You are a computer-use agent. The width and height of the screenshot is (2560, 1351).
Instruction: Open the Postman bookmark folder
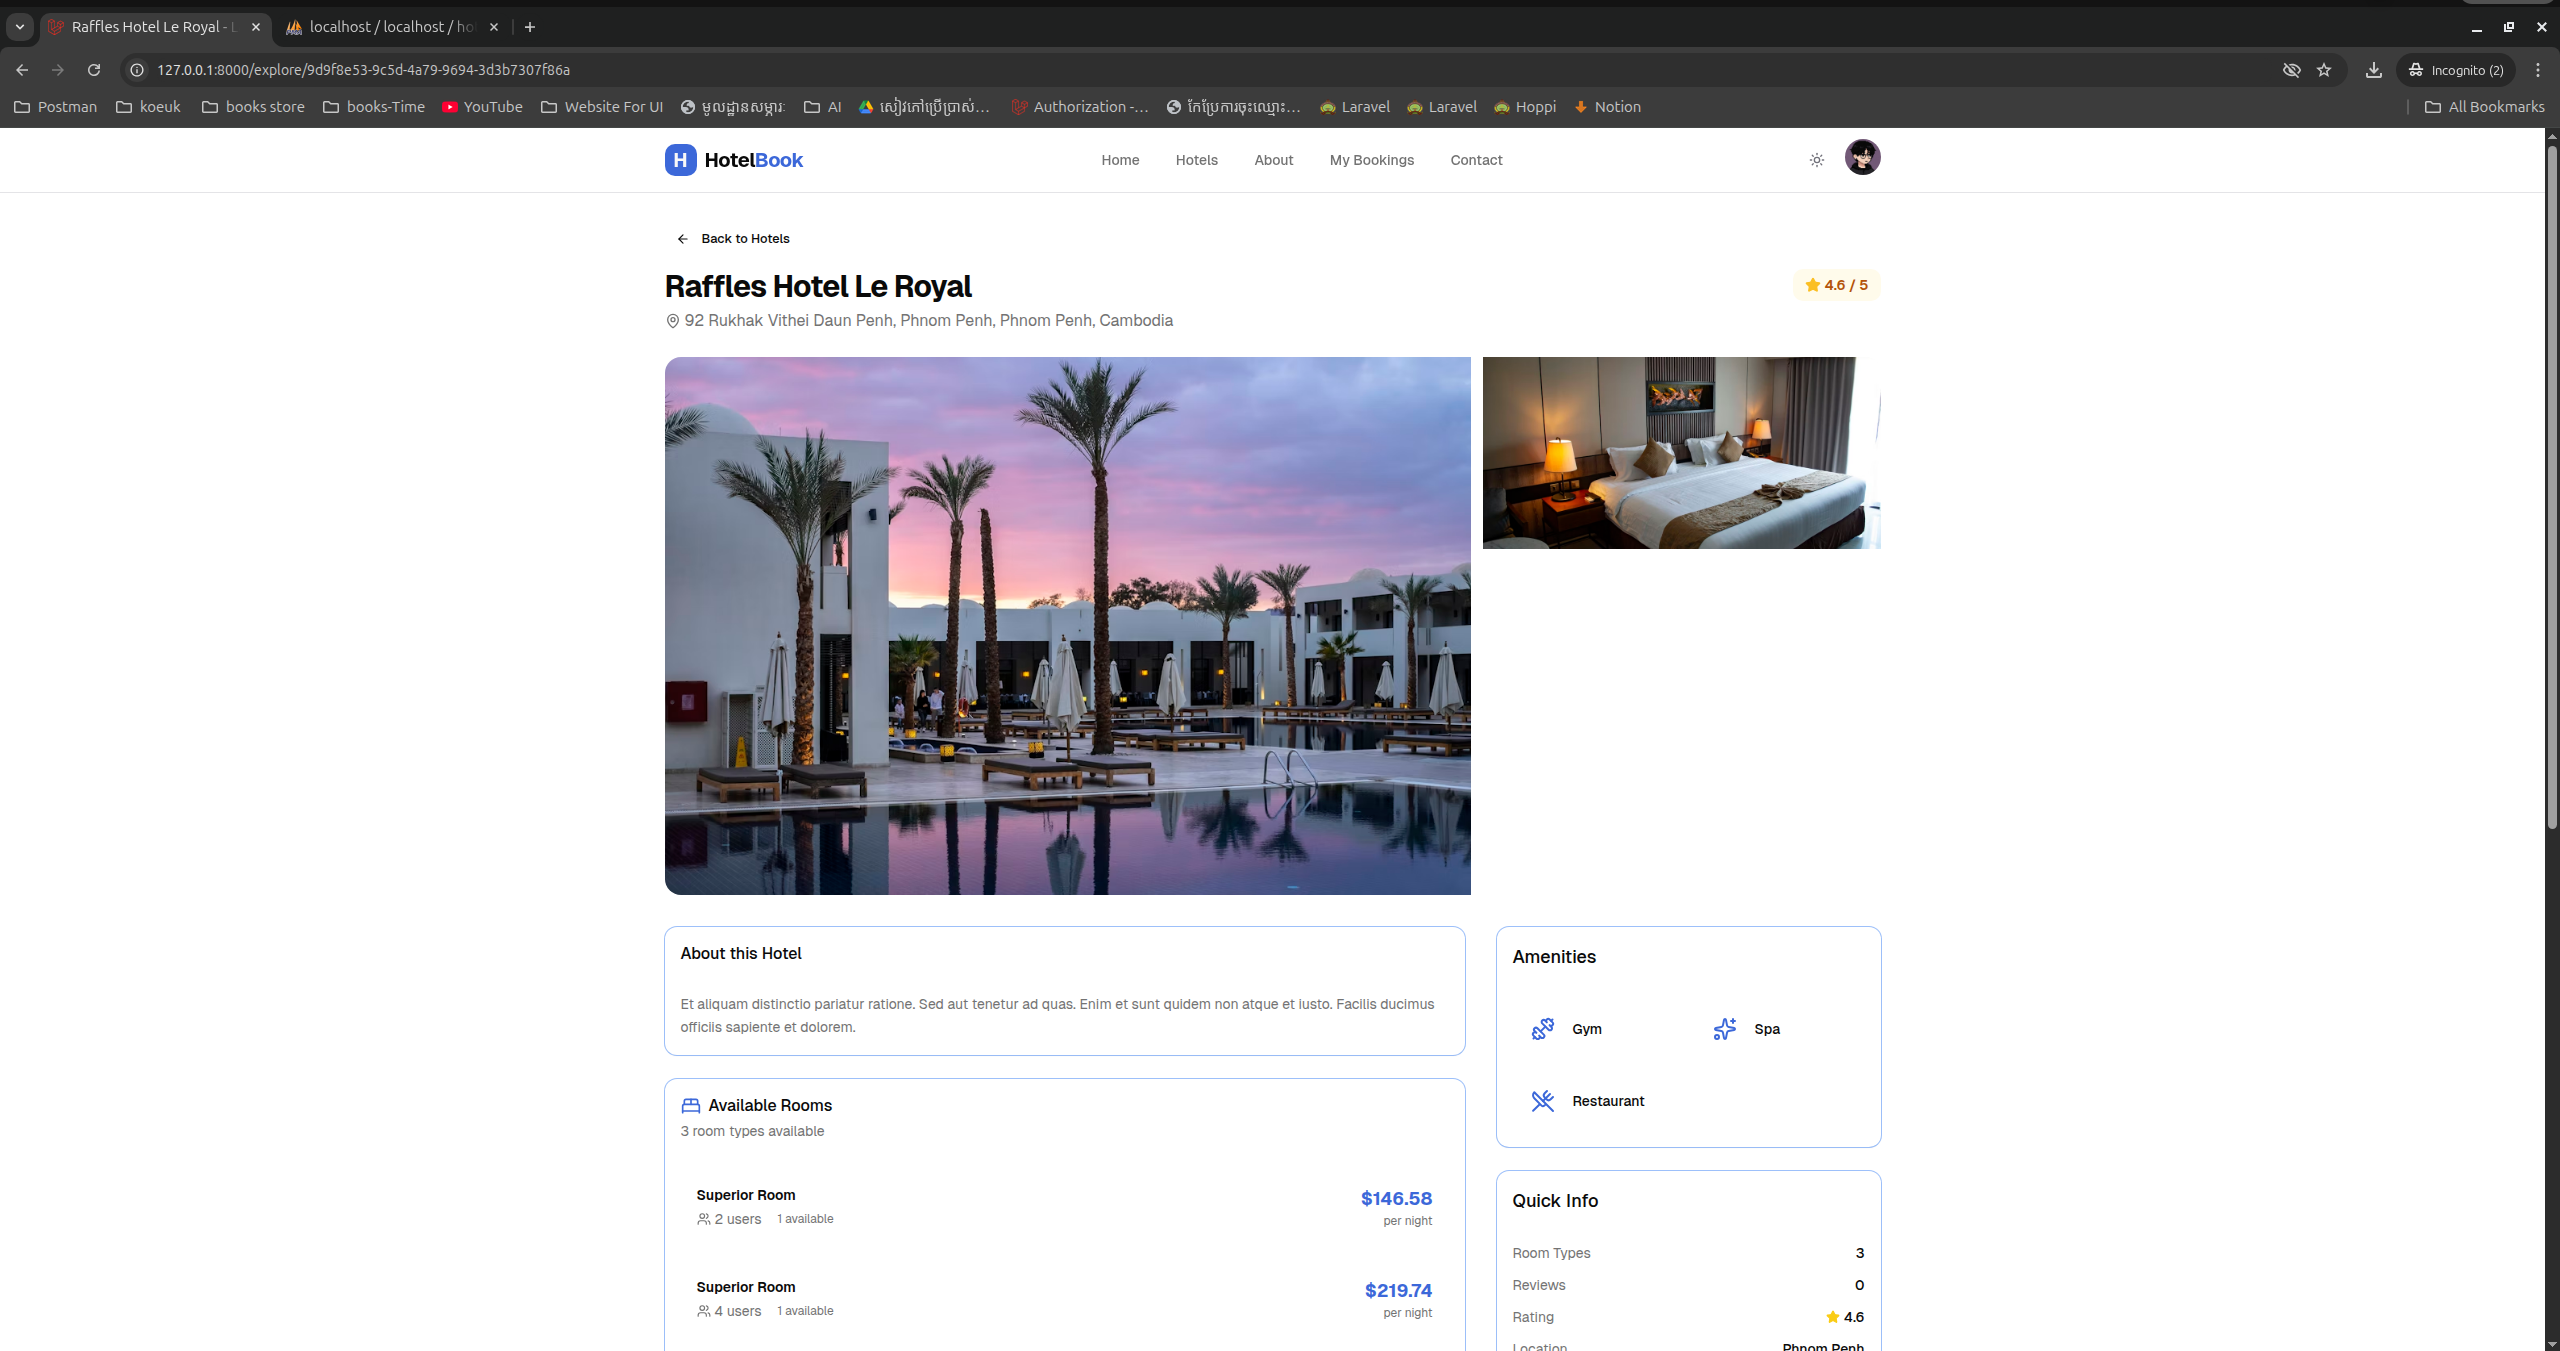[56, 107]
